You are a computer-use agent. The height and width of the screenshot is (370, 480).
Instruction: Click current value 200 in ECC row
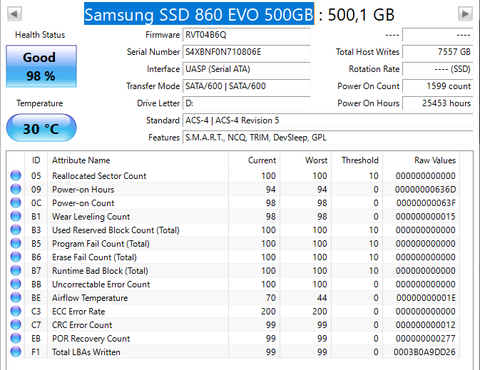pyautogui.click(x=268, y=311)
